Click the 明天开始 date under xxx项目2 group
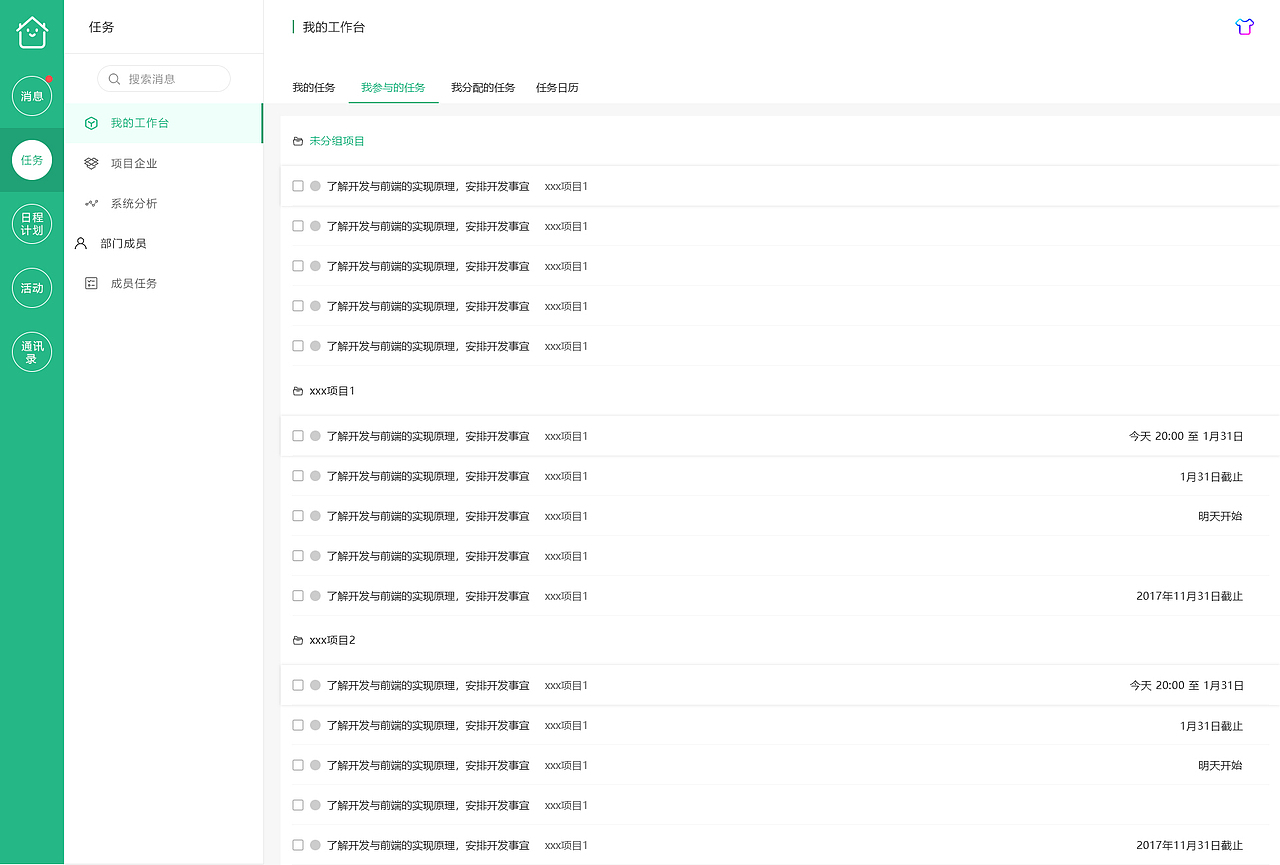The width and height of the screenshot is (1280, 865). click(x=1220, y=765)
